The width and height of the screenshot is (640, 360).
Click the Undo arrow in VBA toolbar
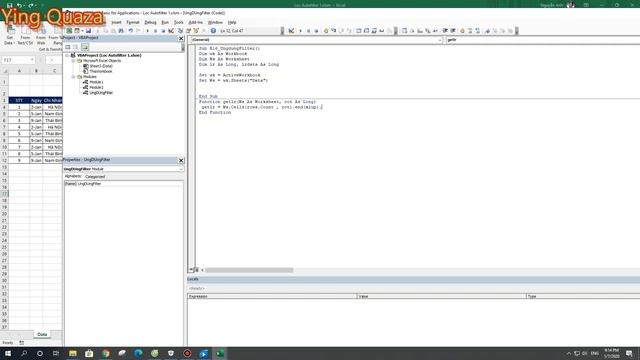click(131, 31)
